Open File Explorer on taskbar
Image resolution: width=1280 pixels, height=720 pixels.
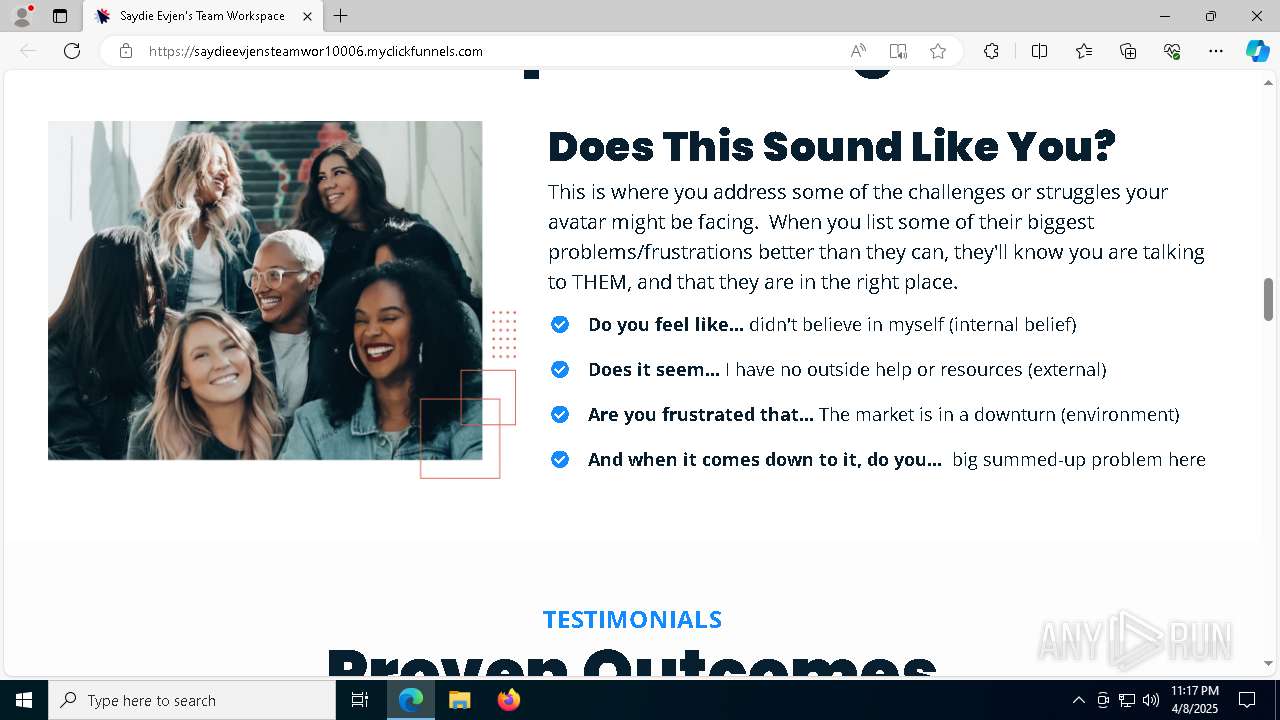(459, 700)
